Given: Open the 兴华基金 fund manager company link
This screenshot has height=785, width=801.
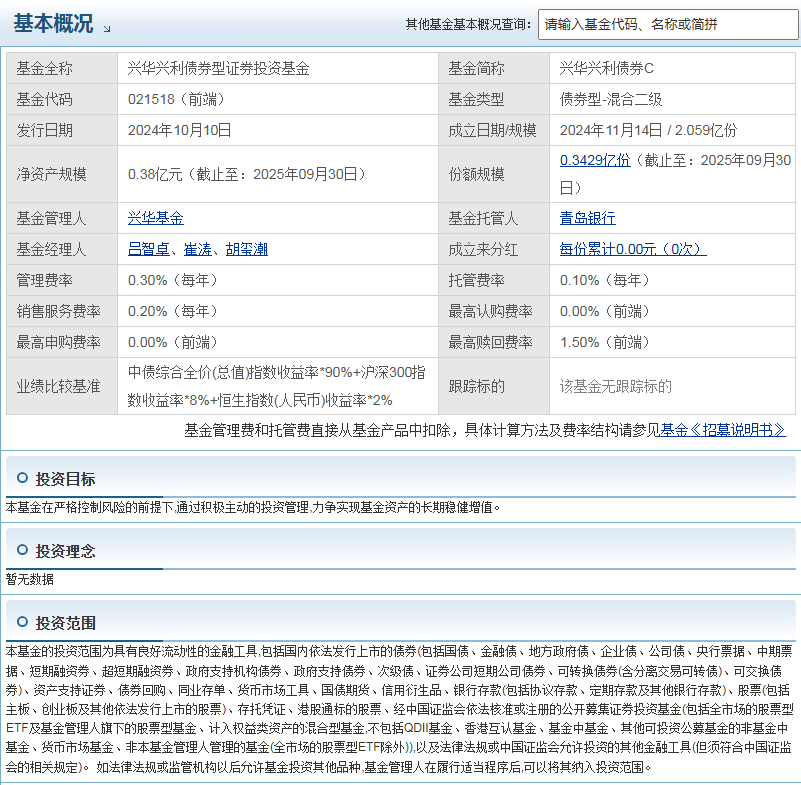Looking at the screenshot, I should click(x=156, y=218).
